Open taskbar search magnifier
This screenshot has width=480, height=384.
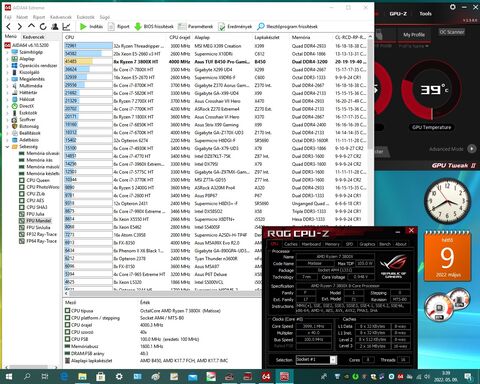tap(27, 377)
